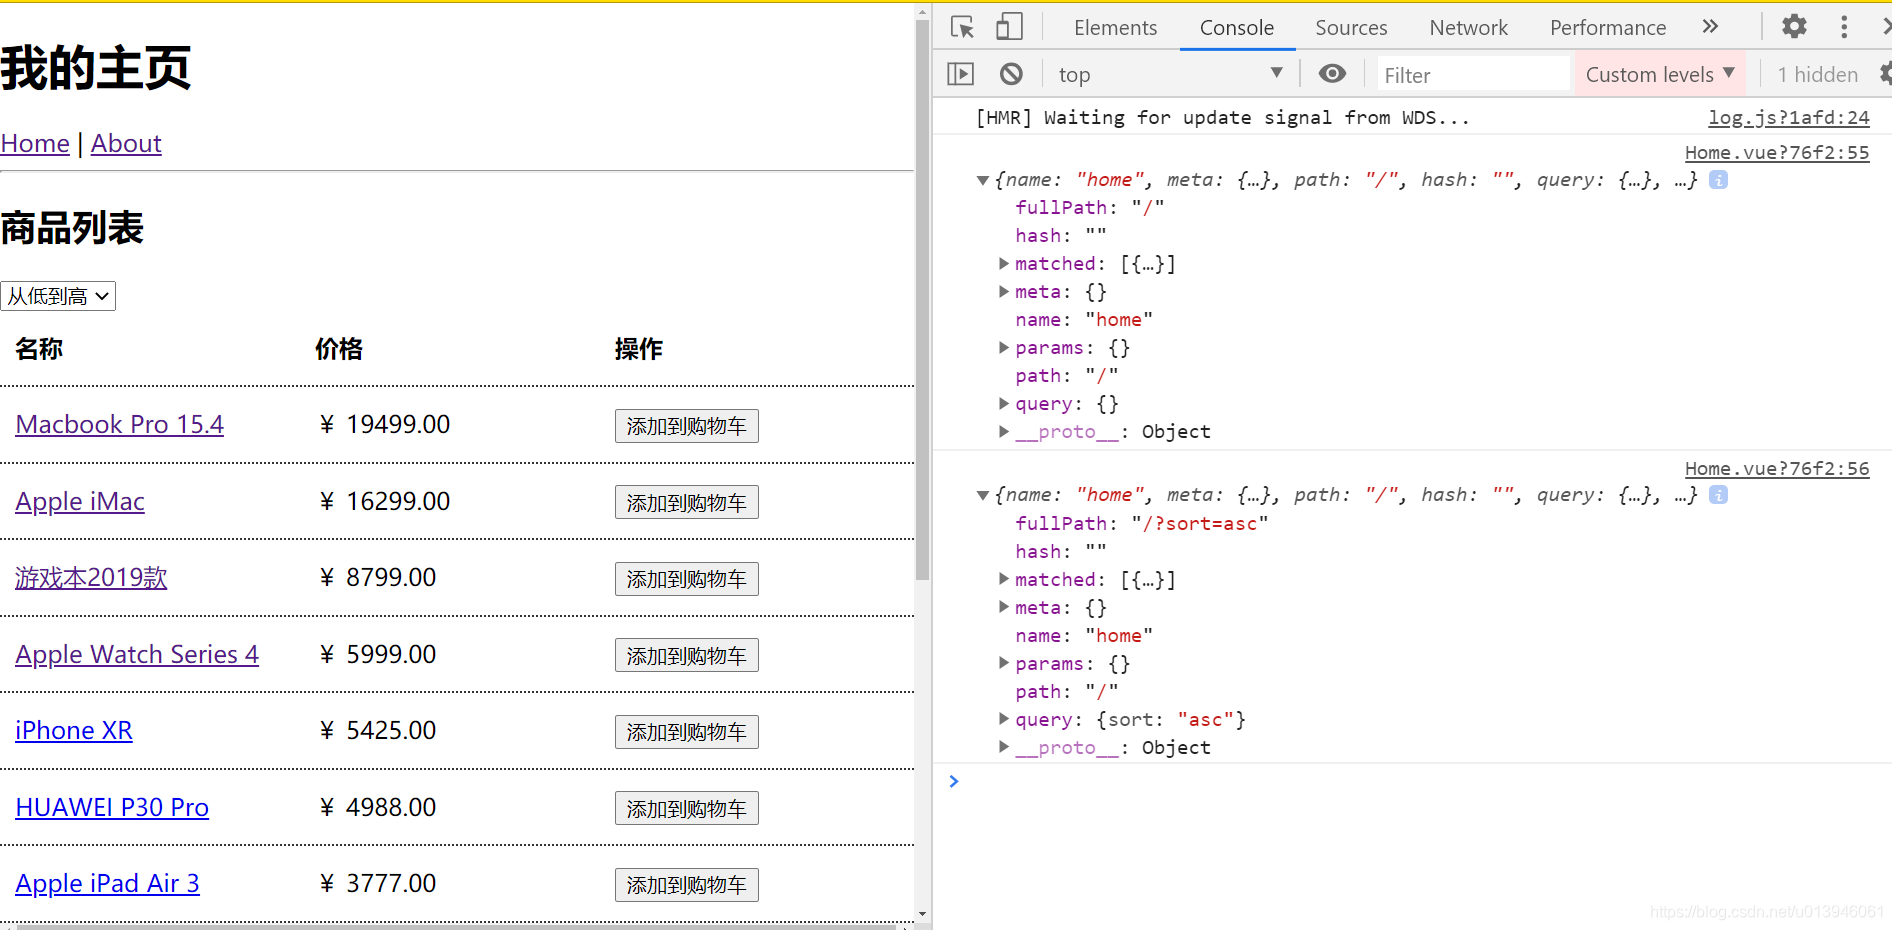Open source link Home.vue?76f2:56
This screenshot has width=1892, height=930.
pyautogui.click(x=1777, y=469)
